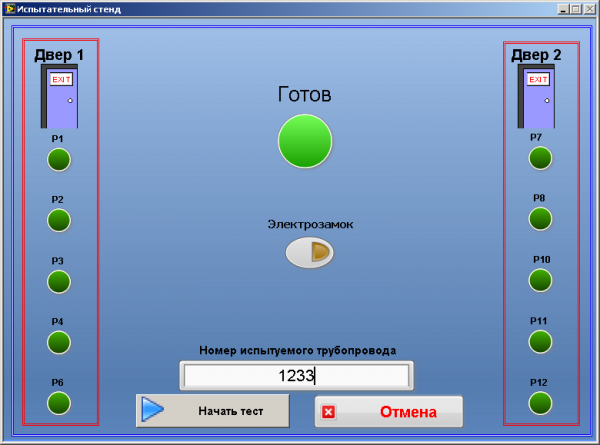
Task: Minimize the Испытательный стенд window
Action: (x=562, y=9)
